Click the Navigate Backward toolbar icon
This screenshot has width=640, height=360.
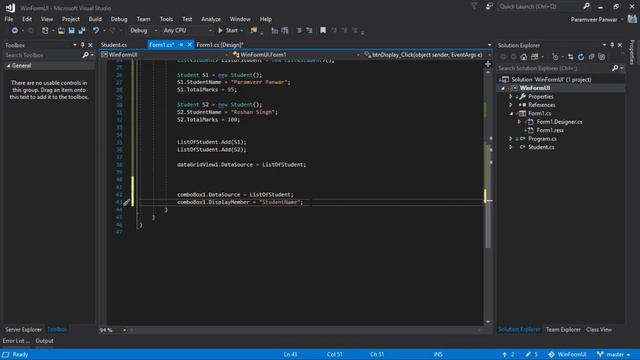(x=14, y=31)
